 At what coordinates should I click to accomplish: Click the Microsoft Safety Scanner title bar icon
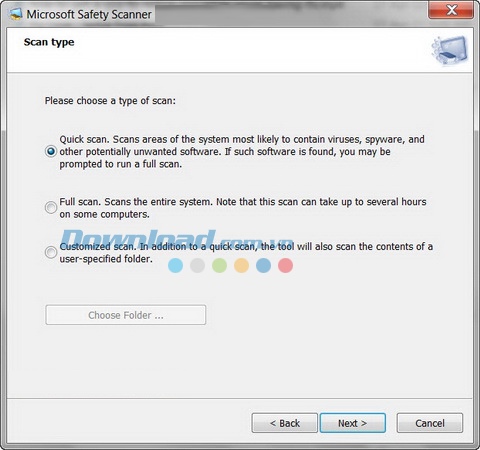pyautogui.click(x=15, y=14)
